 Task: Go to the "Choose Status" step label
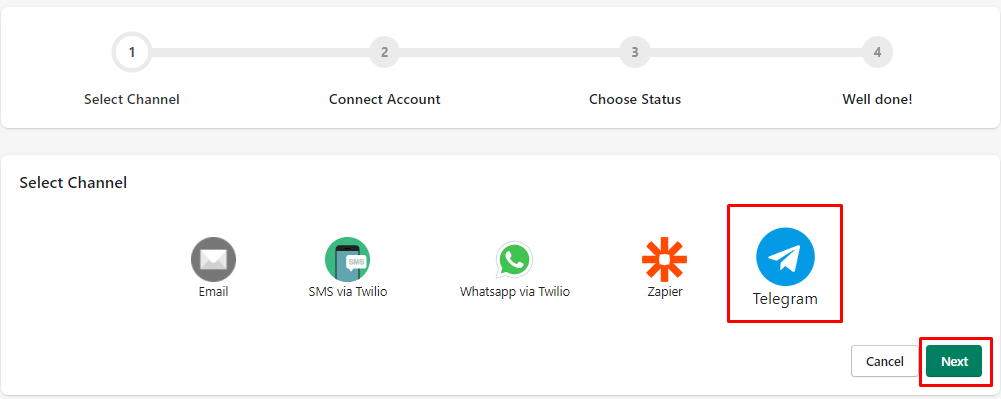[x=635, y=100]
